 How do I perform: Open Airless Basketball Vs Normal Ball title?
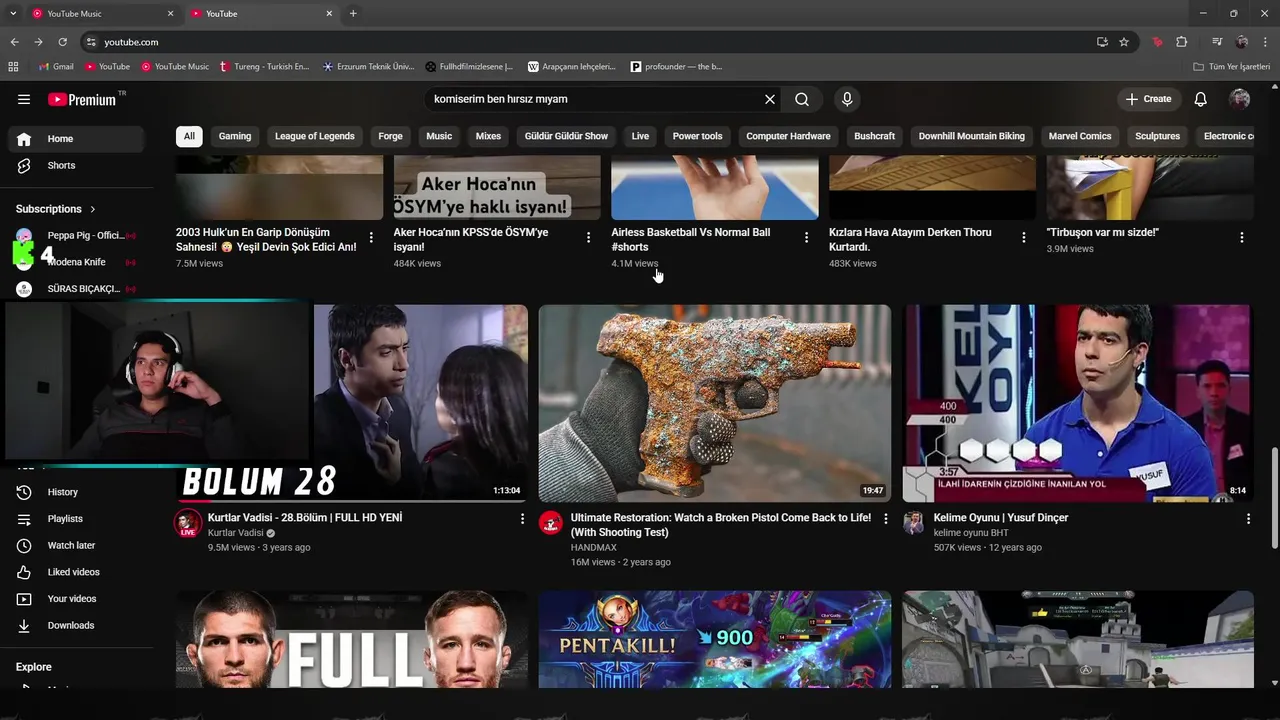point(691,239)
